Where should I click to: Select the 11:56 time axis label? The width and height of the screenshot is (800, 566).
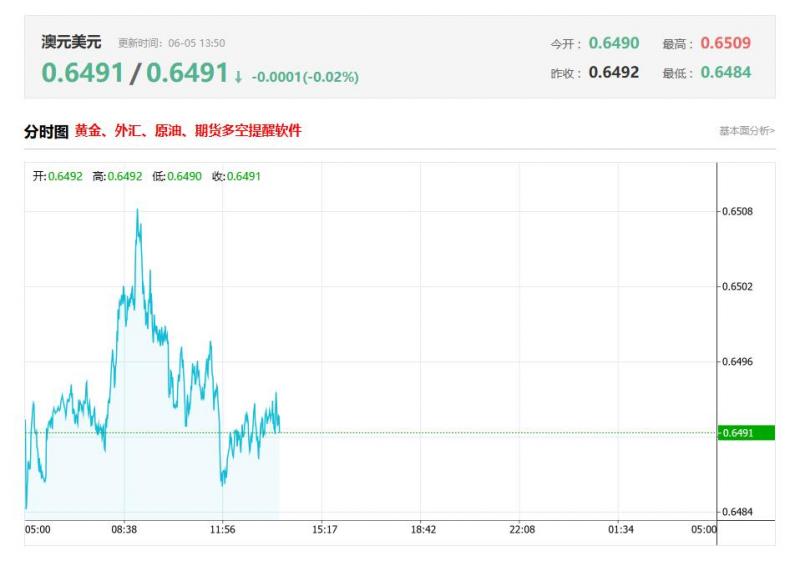(222, 530)
